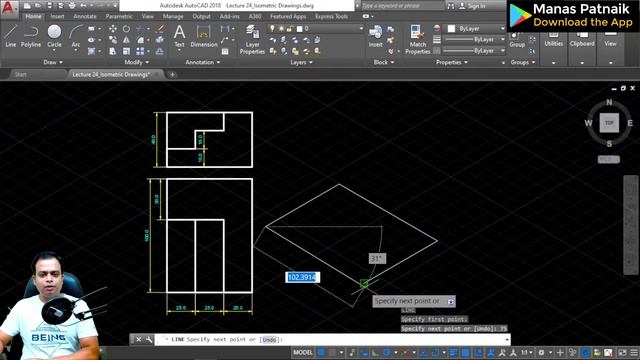Open Layer Properties manager
Image resolution: width=640 pixels, height=360 pixels.
click(252, 39)
